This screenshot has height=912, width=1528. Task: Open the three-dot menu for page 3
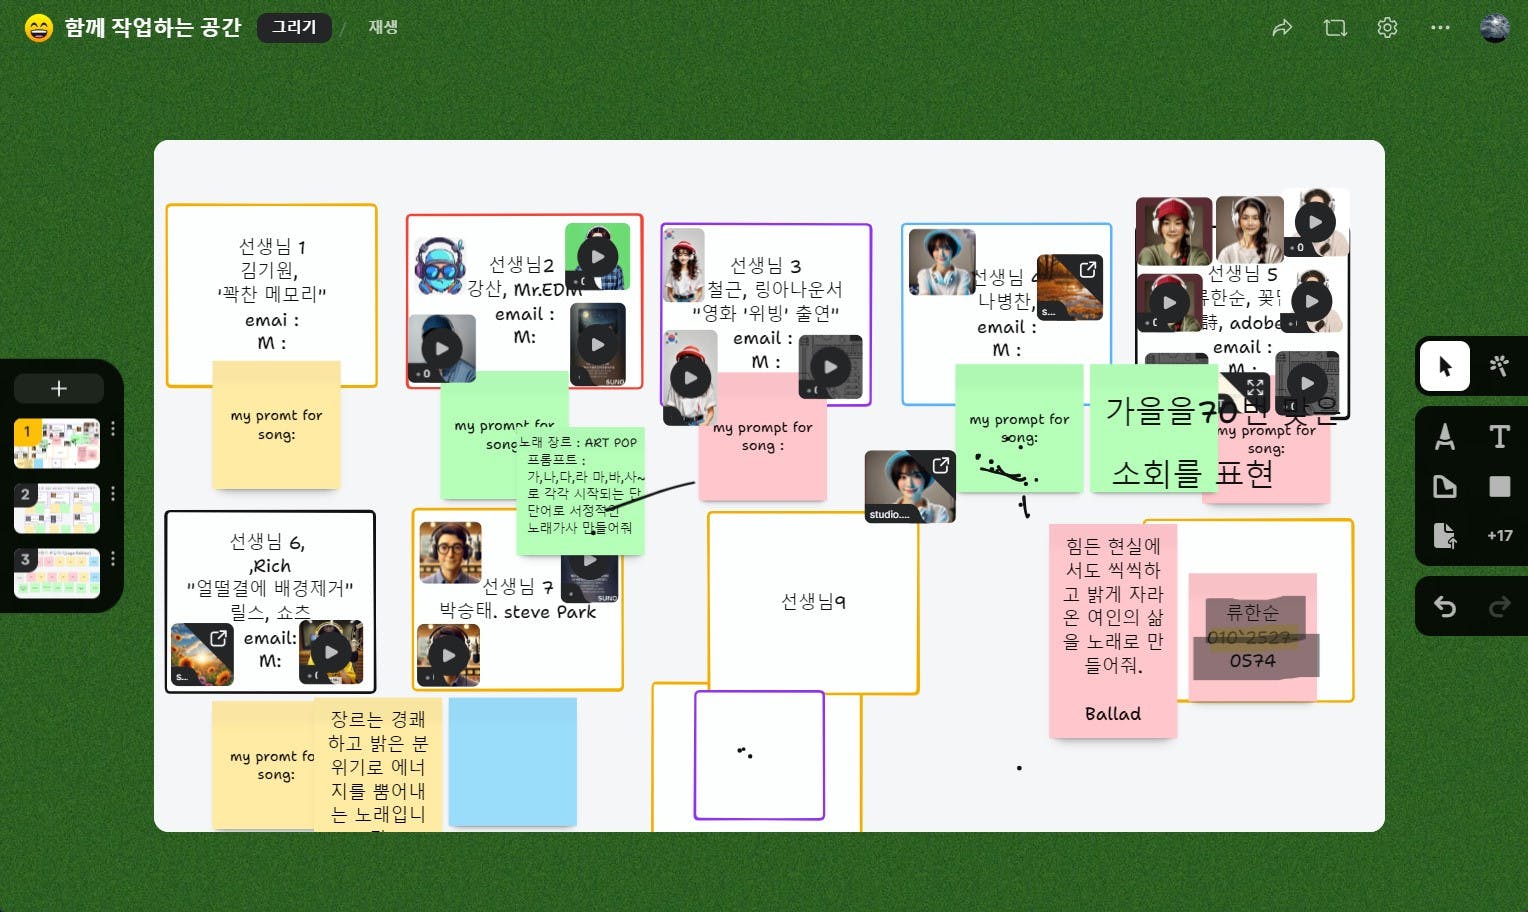[x=113, y=558]
